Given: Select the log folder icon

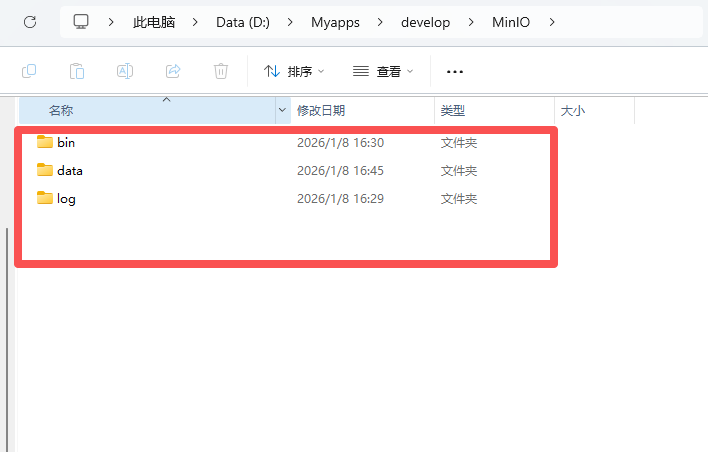Looking at the screenshot, I should pyautogui.click(x=45, y=198).
